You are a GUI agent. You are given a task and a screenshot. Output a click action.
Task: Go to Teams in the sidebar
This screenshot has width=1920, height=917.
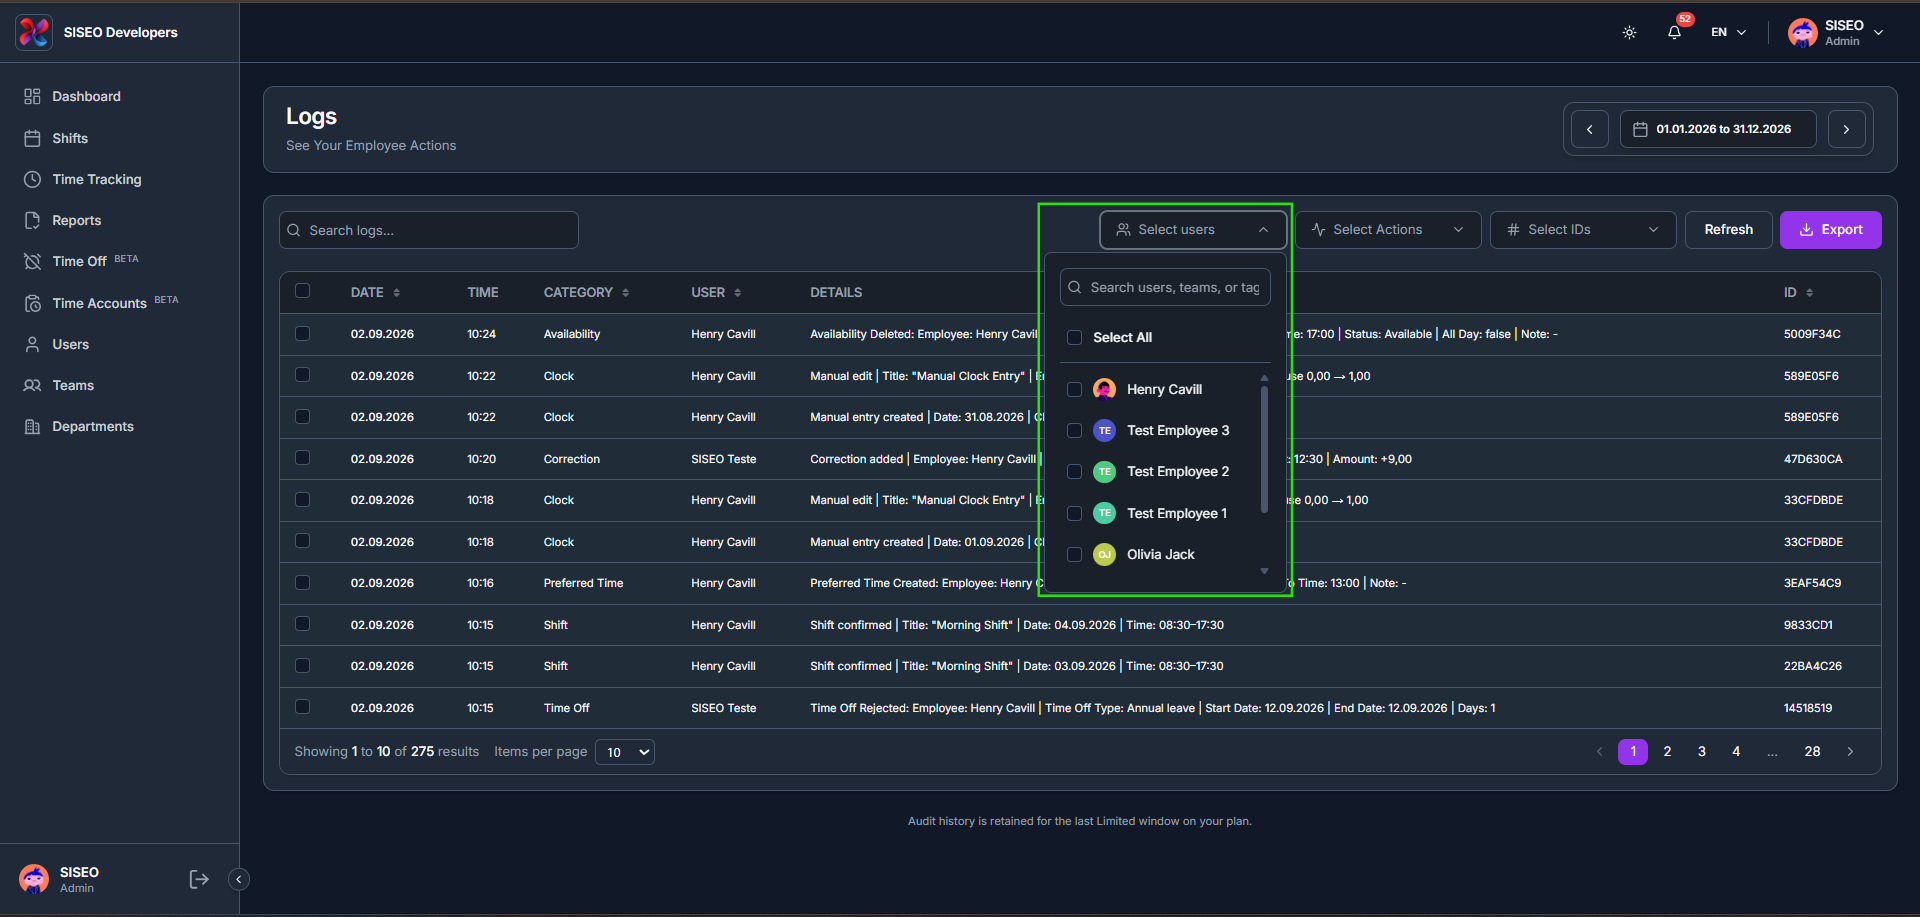[x=73, y=385]
